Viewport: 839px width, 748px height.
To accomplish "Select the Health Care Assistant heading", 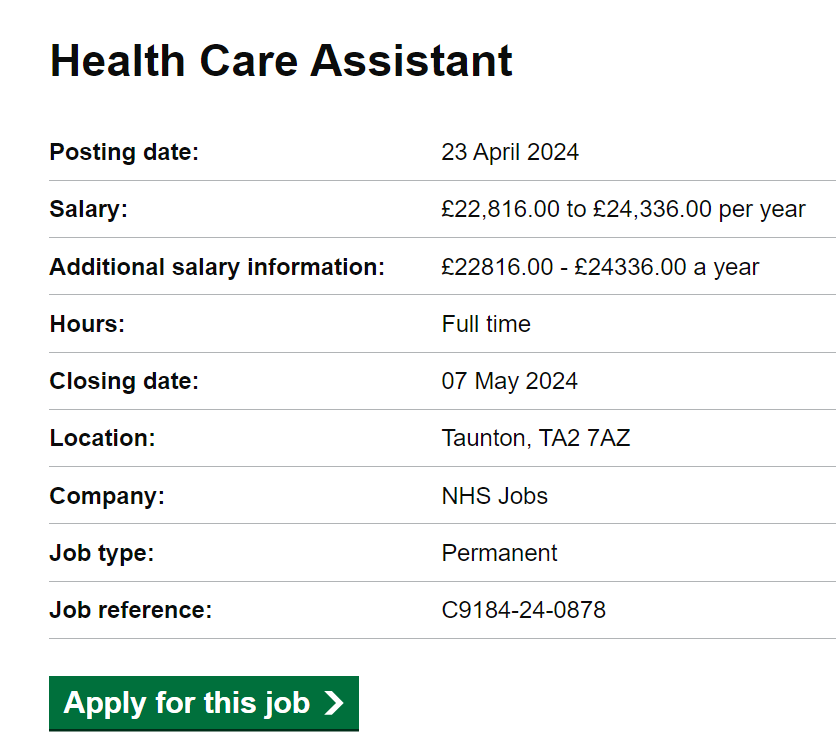I will (281, 61).
